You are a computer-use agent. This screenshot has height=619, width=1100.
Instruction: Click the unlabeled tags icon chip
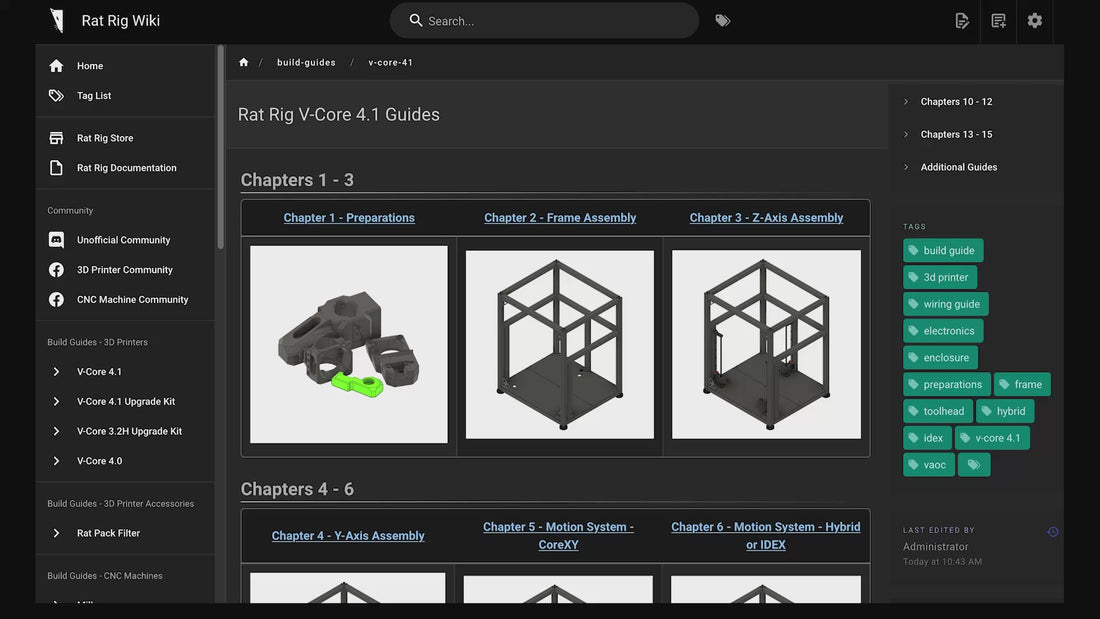tap(973, 464)
